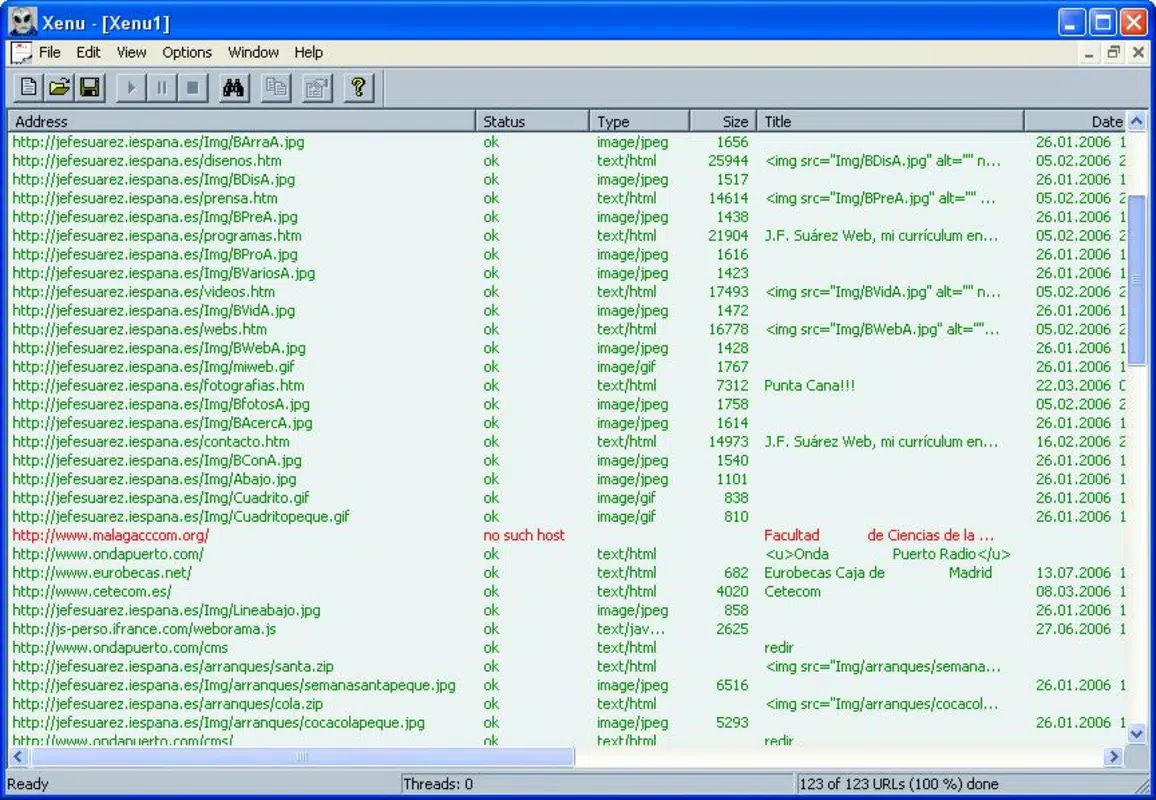Select the contacto.htm address row
The width and height of the screenshot is (1156, 800).
tap(150, 442)
